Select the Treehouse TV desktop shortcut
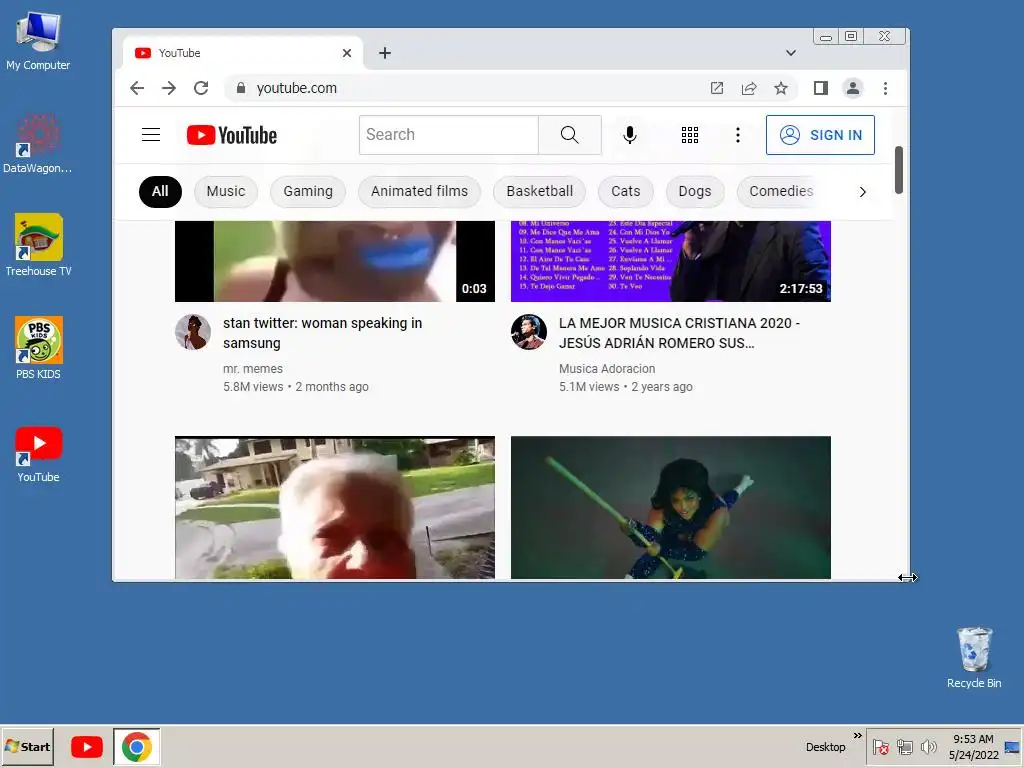 point(38,246)
